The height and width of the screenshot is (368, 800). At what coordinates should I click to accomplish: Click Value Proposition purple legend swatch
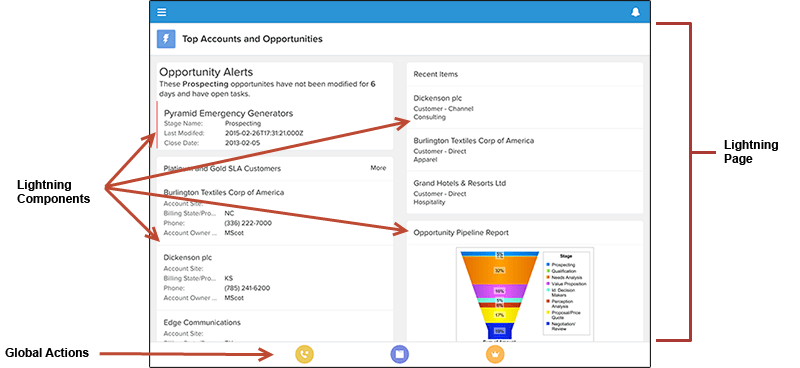click(548, 284)
